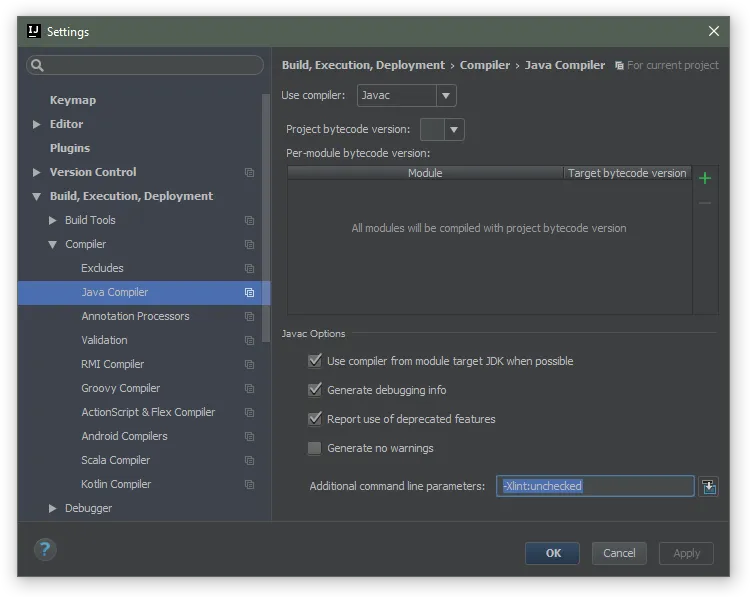Expand the Editor tree node
The height and width of the screenshot is (597, 750).
pos(36,124)
